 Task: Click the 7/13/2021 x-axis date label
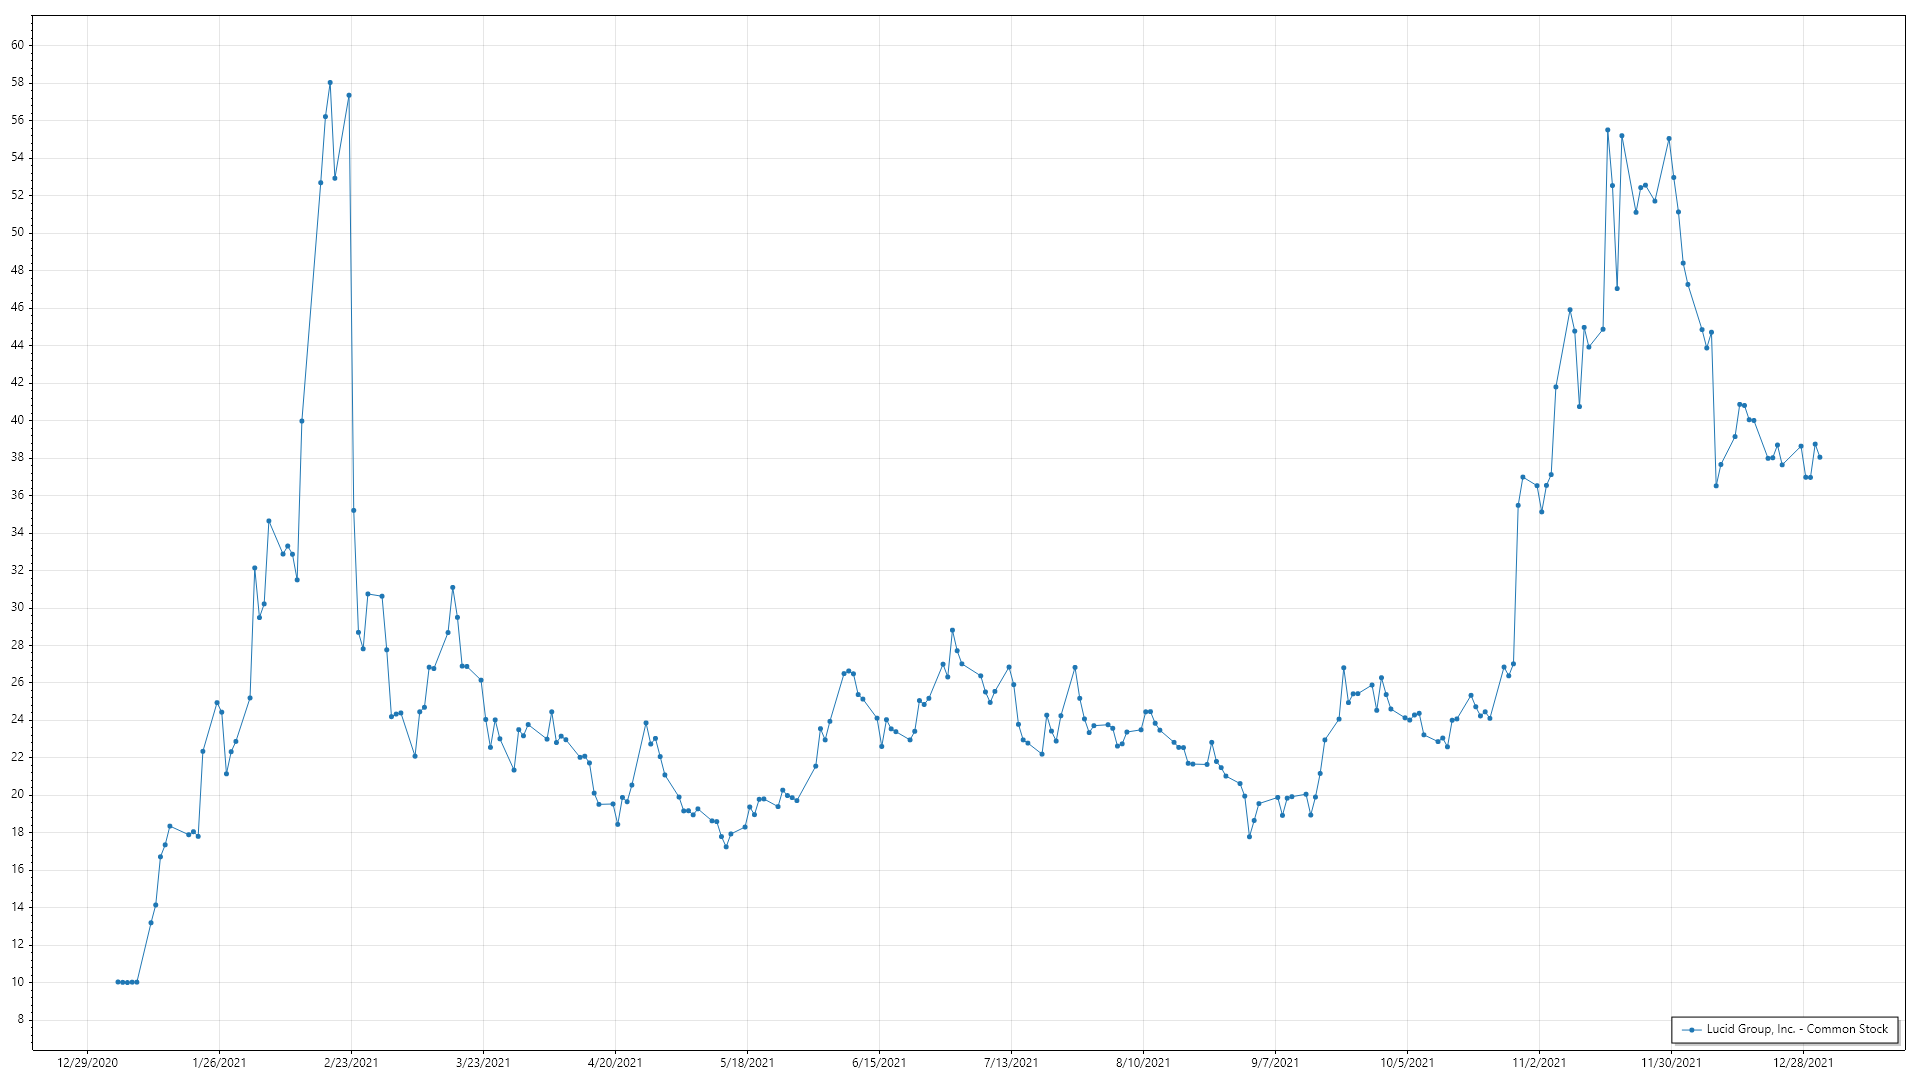click(1011, 1062)
